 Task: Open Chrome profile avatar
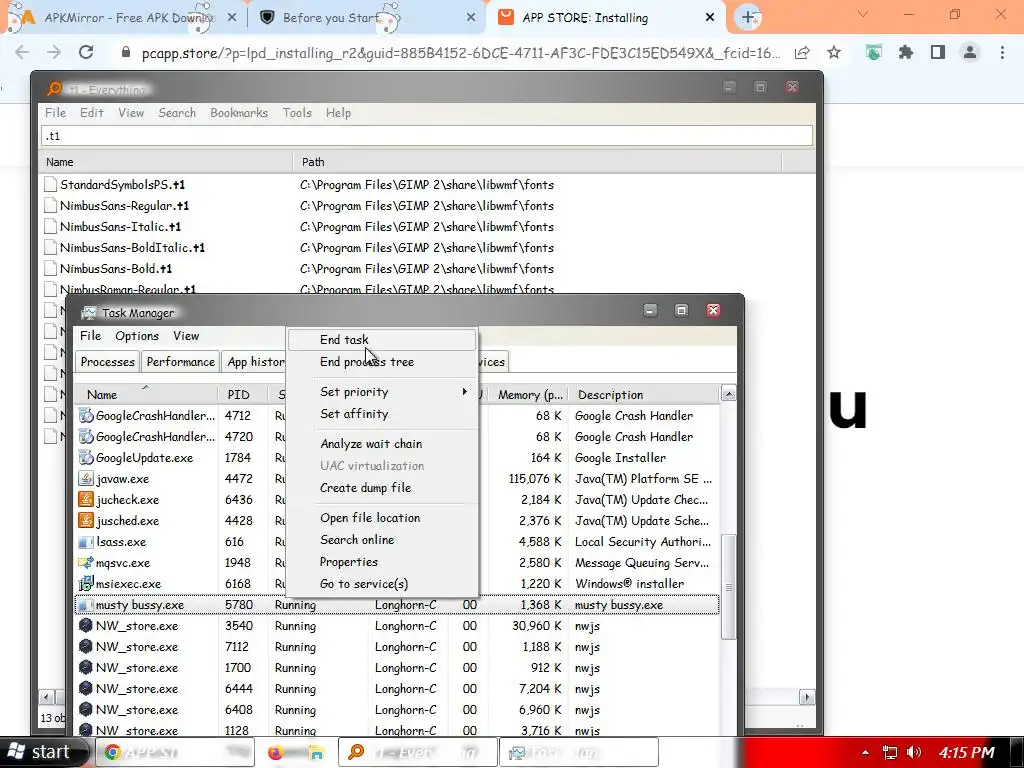coord(970,52)
